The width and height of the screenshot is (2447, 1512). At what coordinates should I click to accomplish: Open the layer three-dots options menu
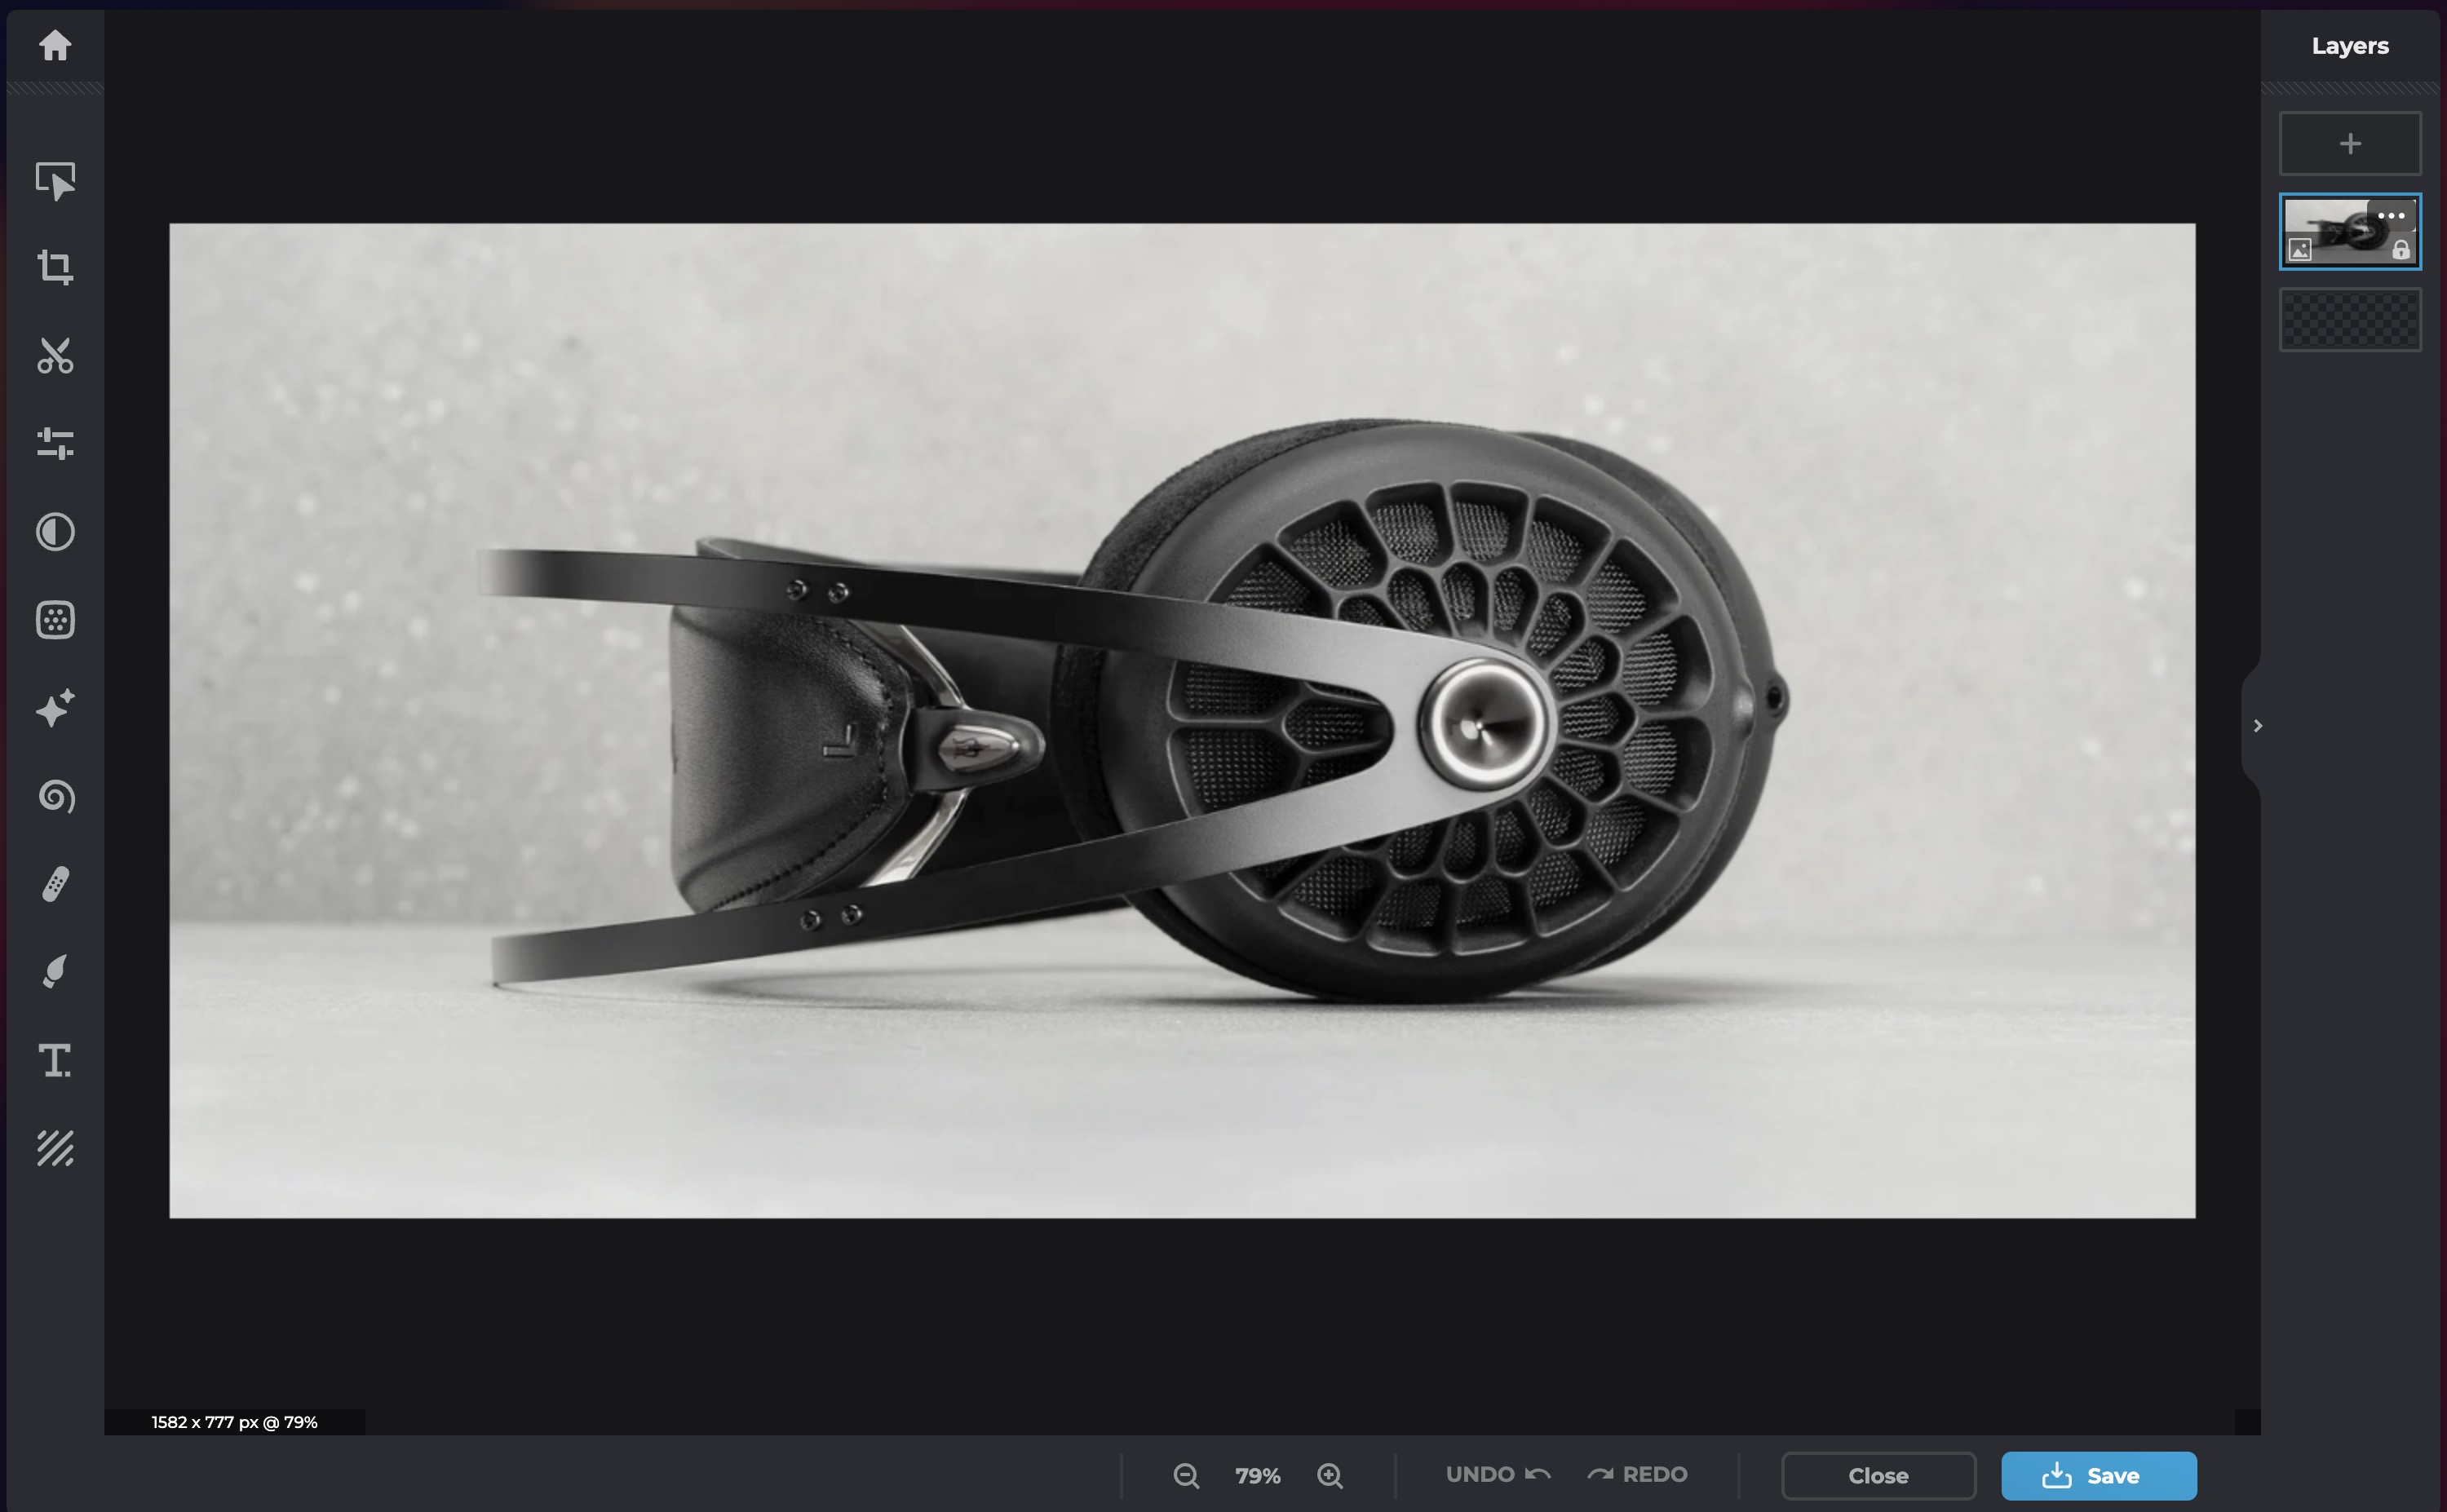[x=2391, y=216]
